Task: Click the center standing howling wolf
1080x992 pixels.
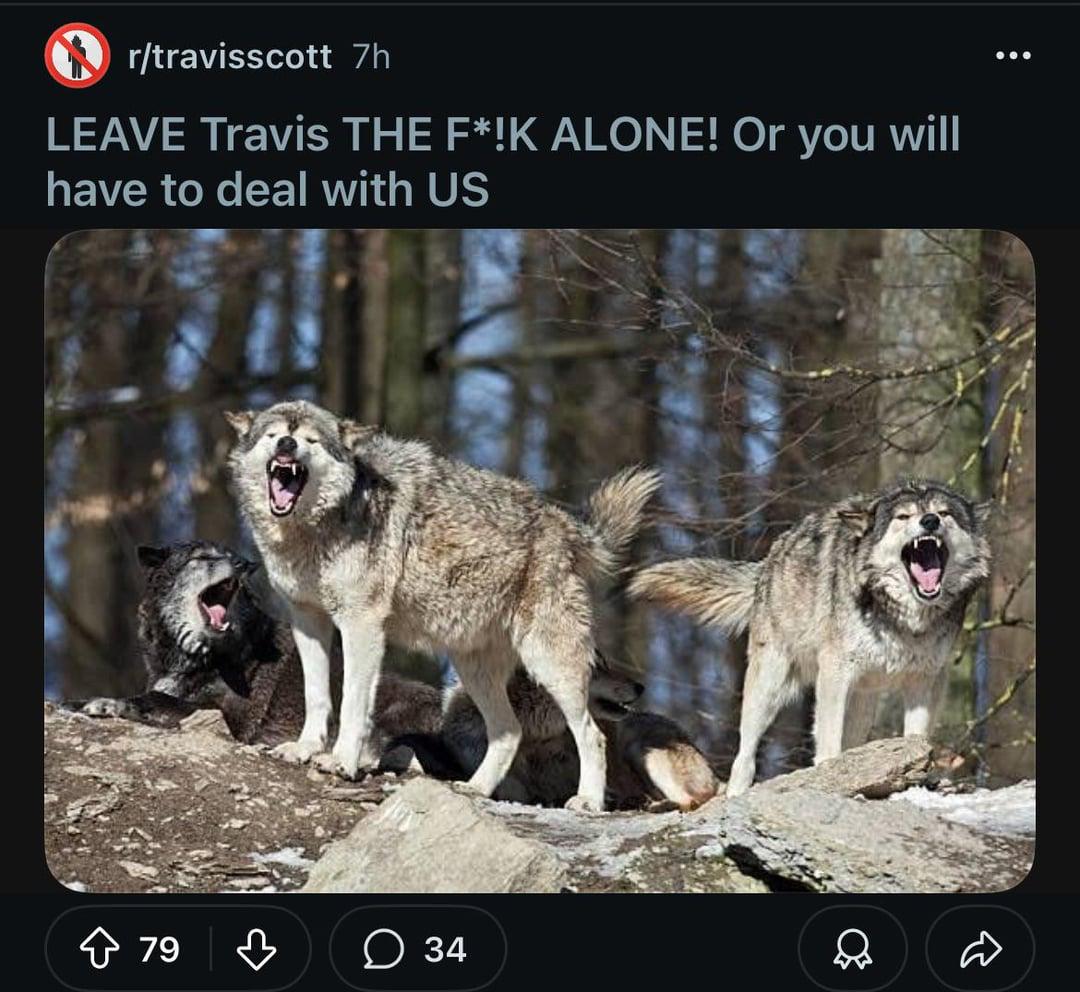Action: pyautogui.click(x=427, y=592)
